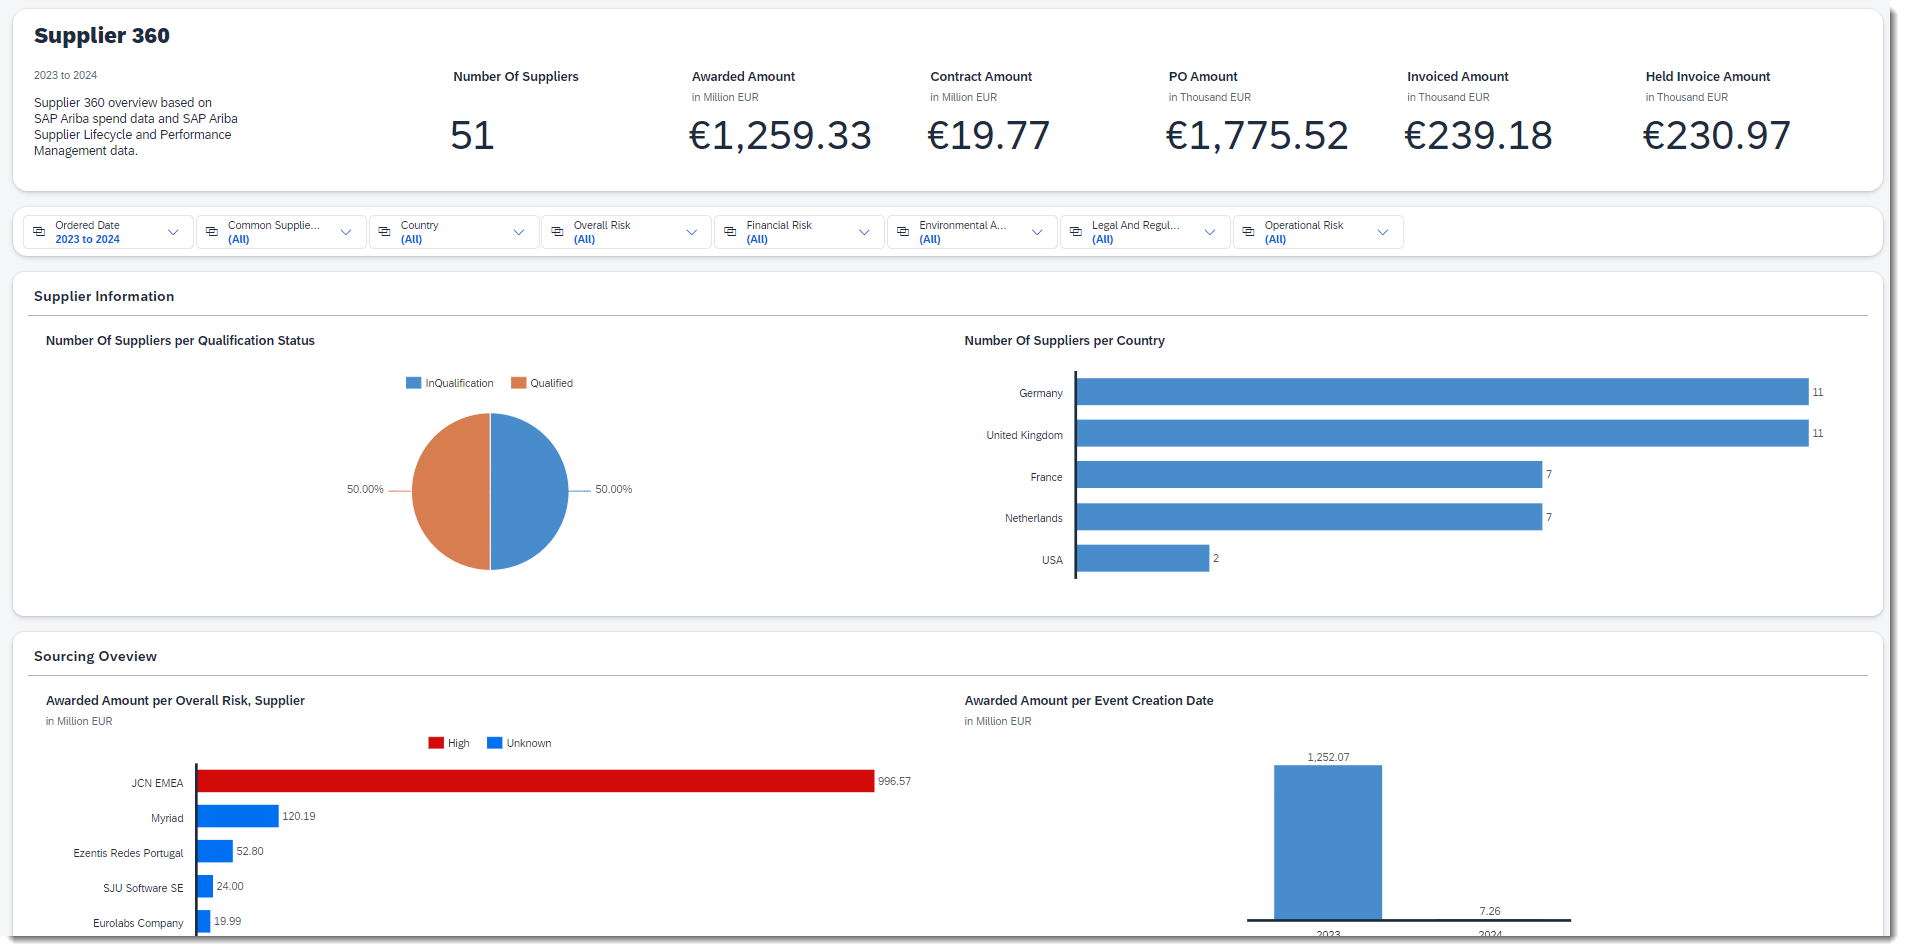
Task: Click the Ordered Date filter icon
Action: pos(39,232)
